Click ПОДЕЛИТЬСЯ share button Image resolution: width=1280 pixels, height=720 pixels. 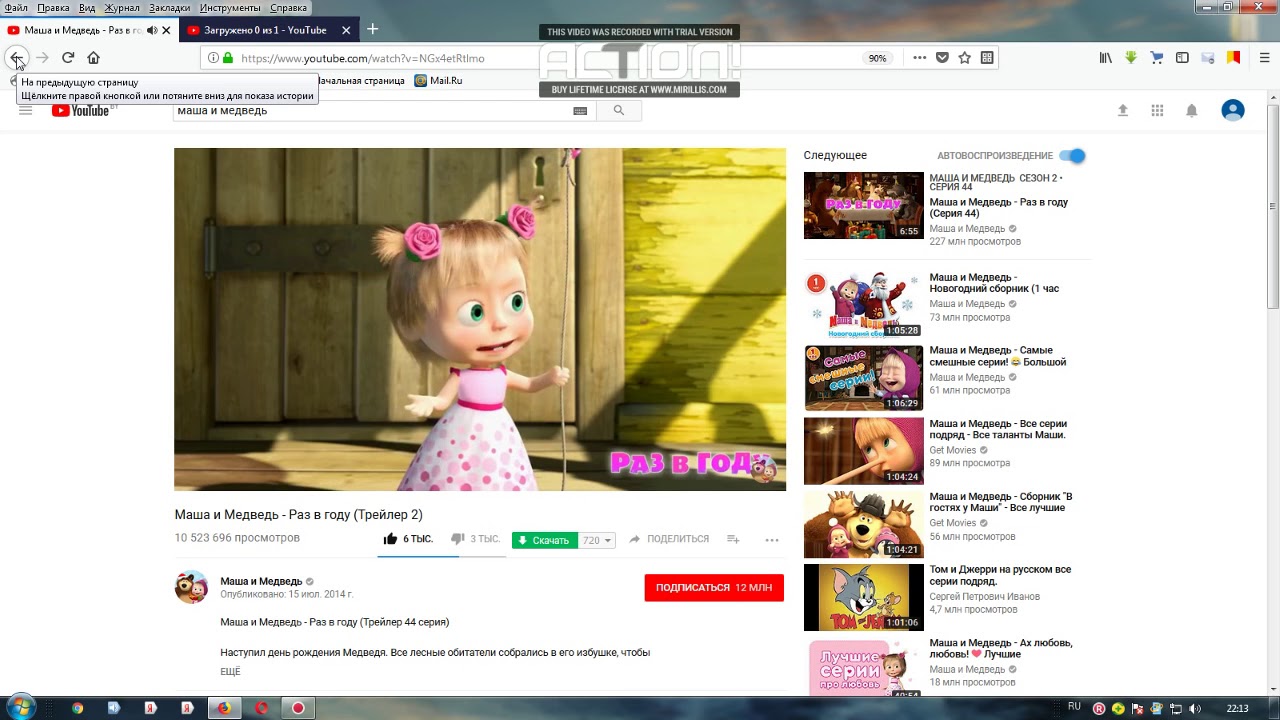pos(669,539)
